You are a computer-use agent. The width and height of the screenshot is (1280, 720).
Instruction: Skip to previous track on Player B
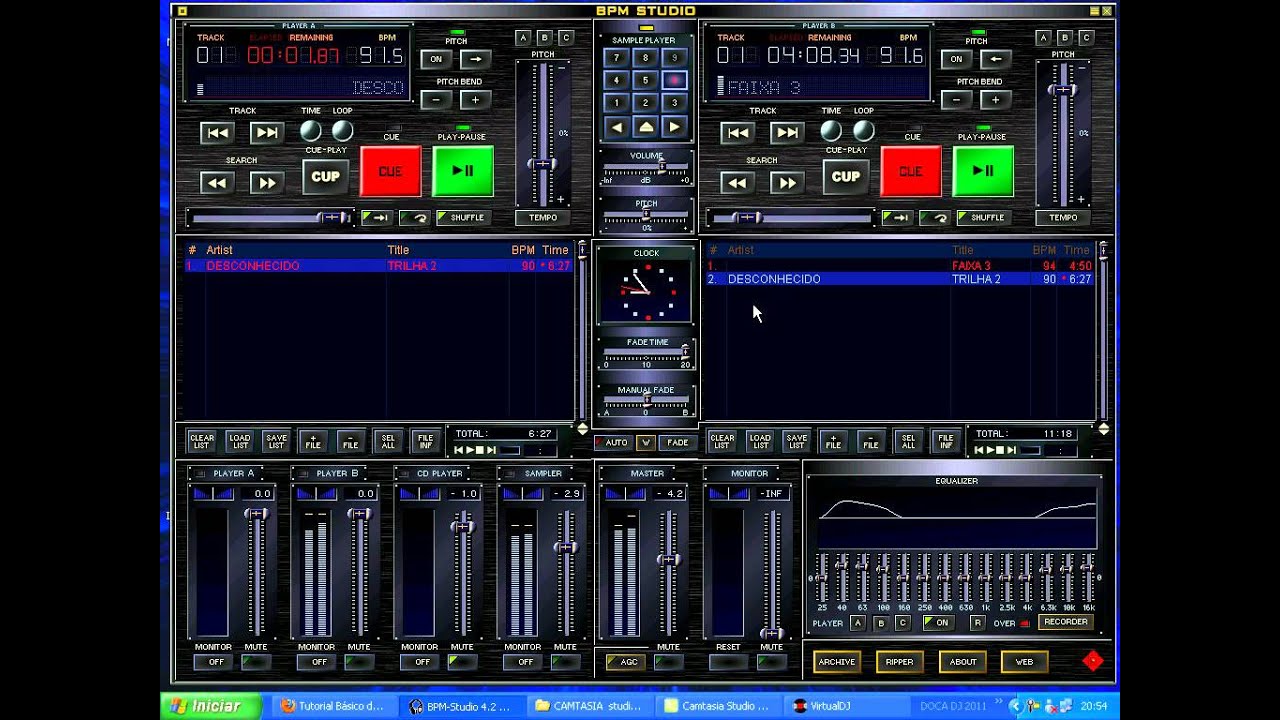pyautogui.click(x=737, y=132)
